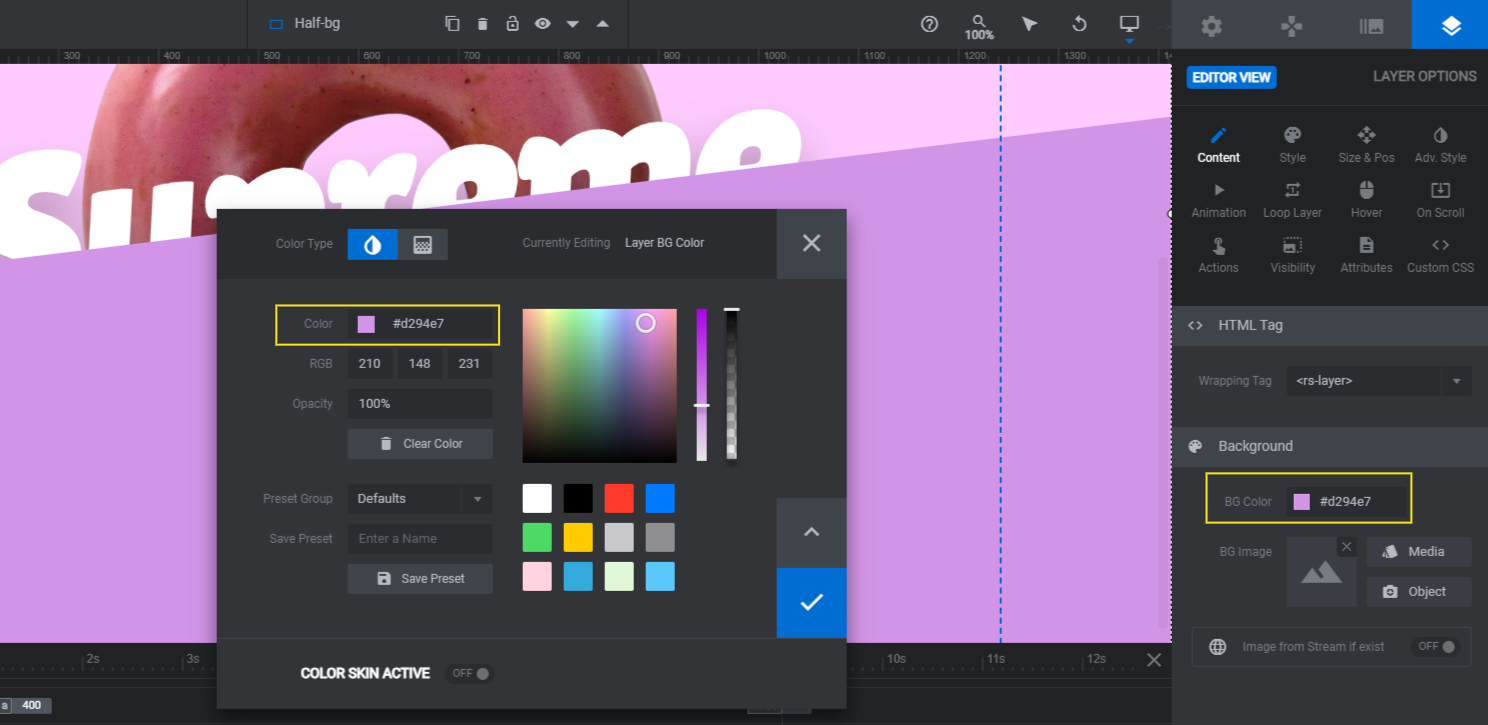Open the Style palette section
This screenshot has height=725, width=1488.
pos(1292,145)
